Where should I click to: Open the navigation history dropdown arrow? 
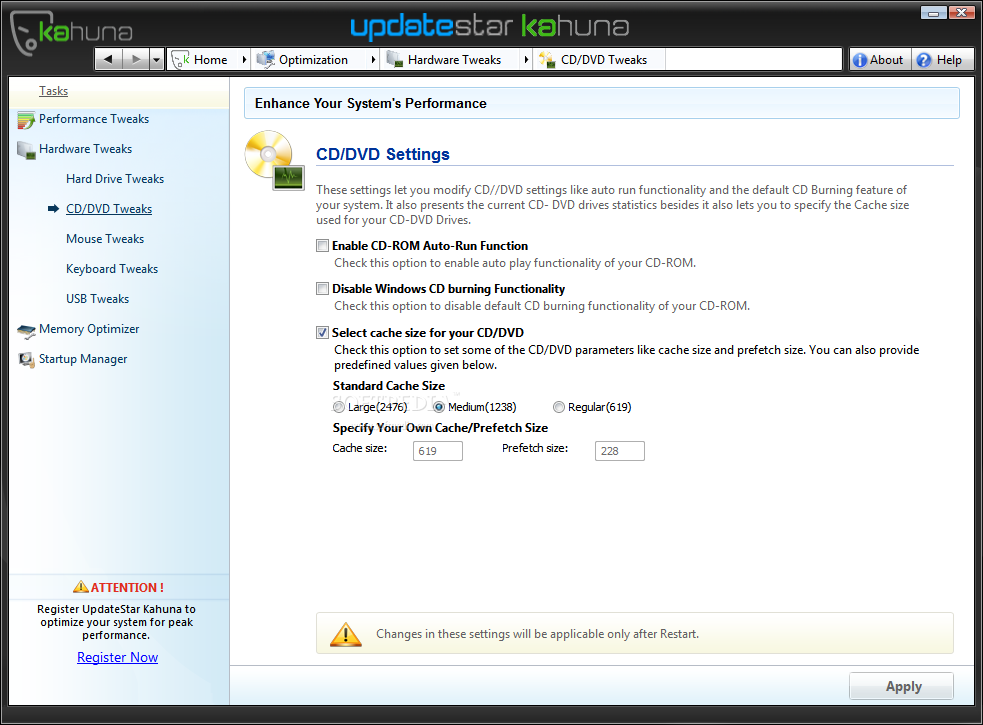(157, 60)
